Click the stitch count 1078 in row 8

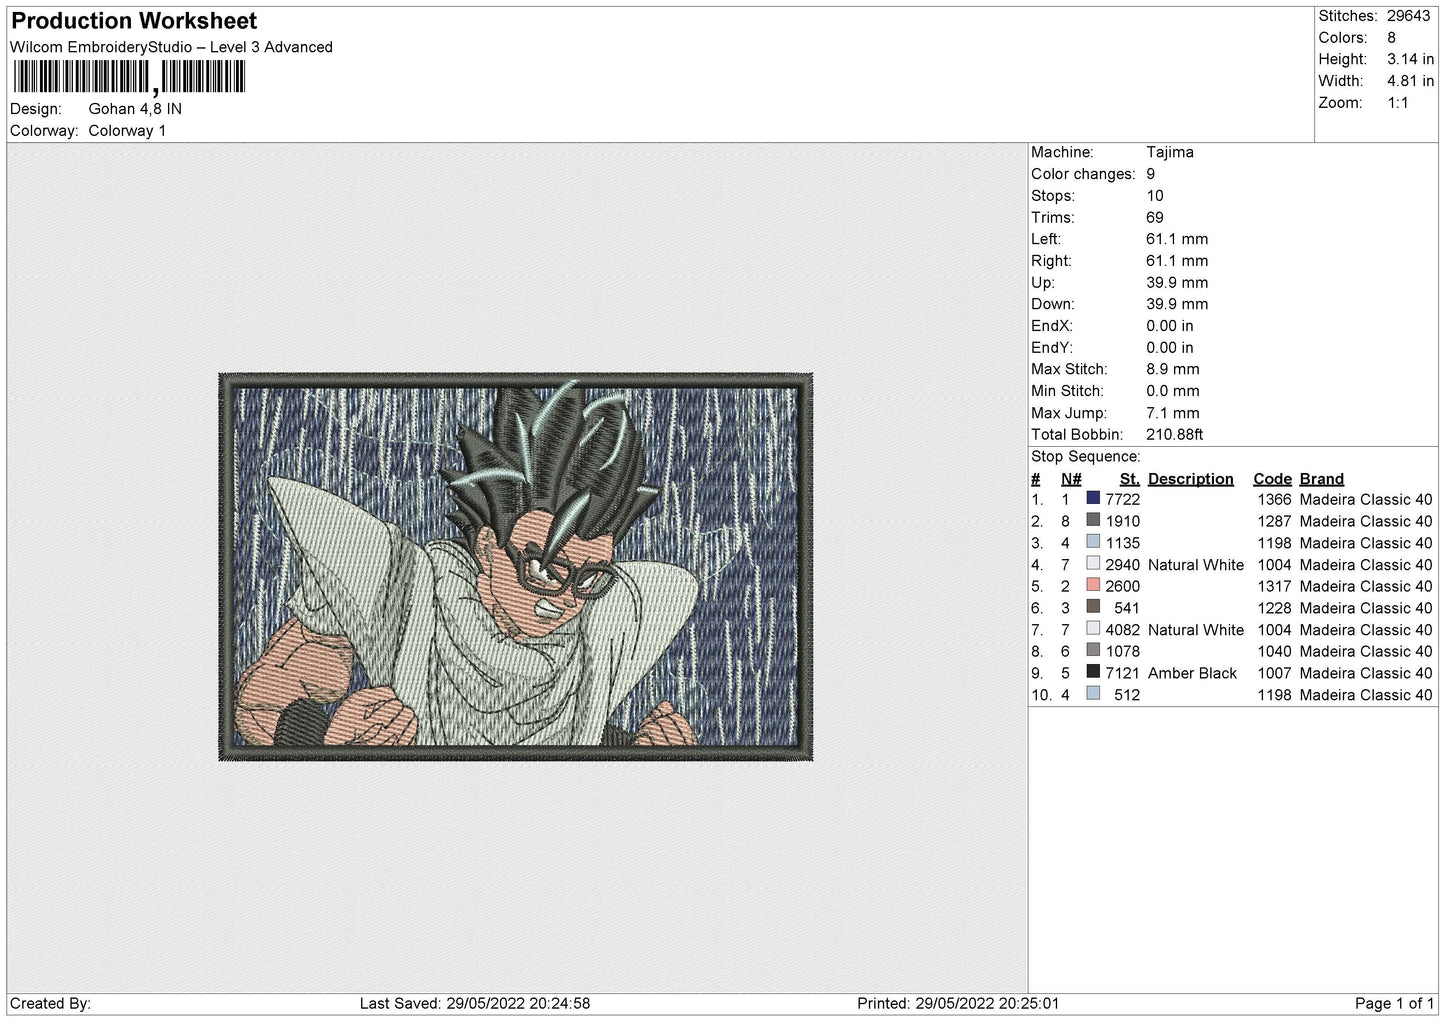[x=1123, y=651]
